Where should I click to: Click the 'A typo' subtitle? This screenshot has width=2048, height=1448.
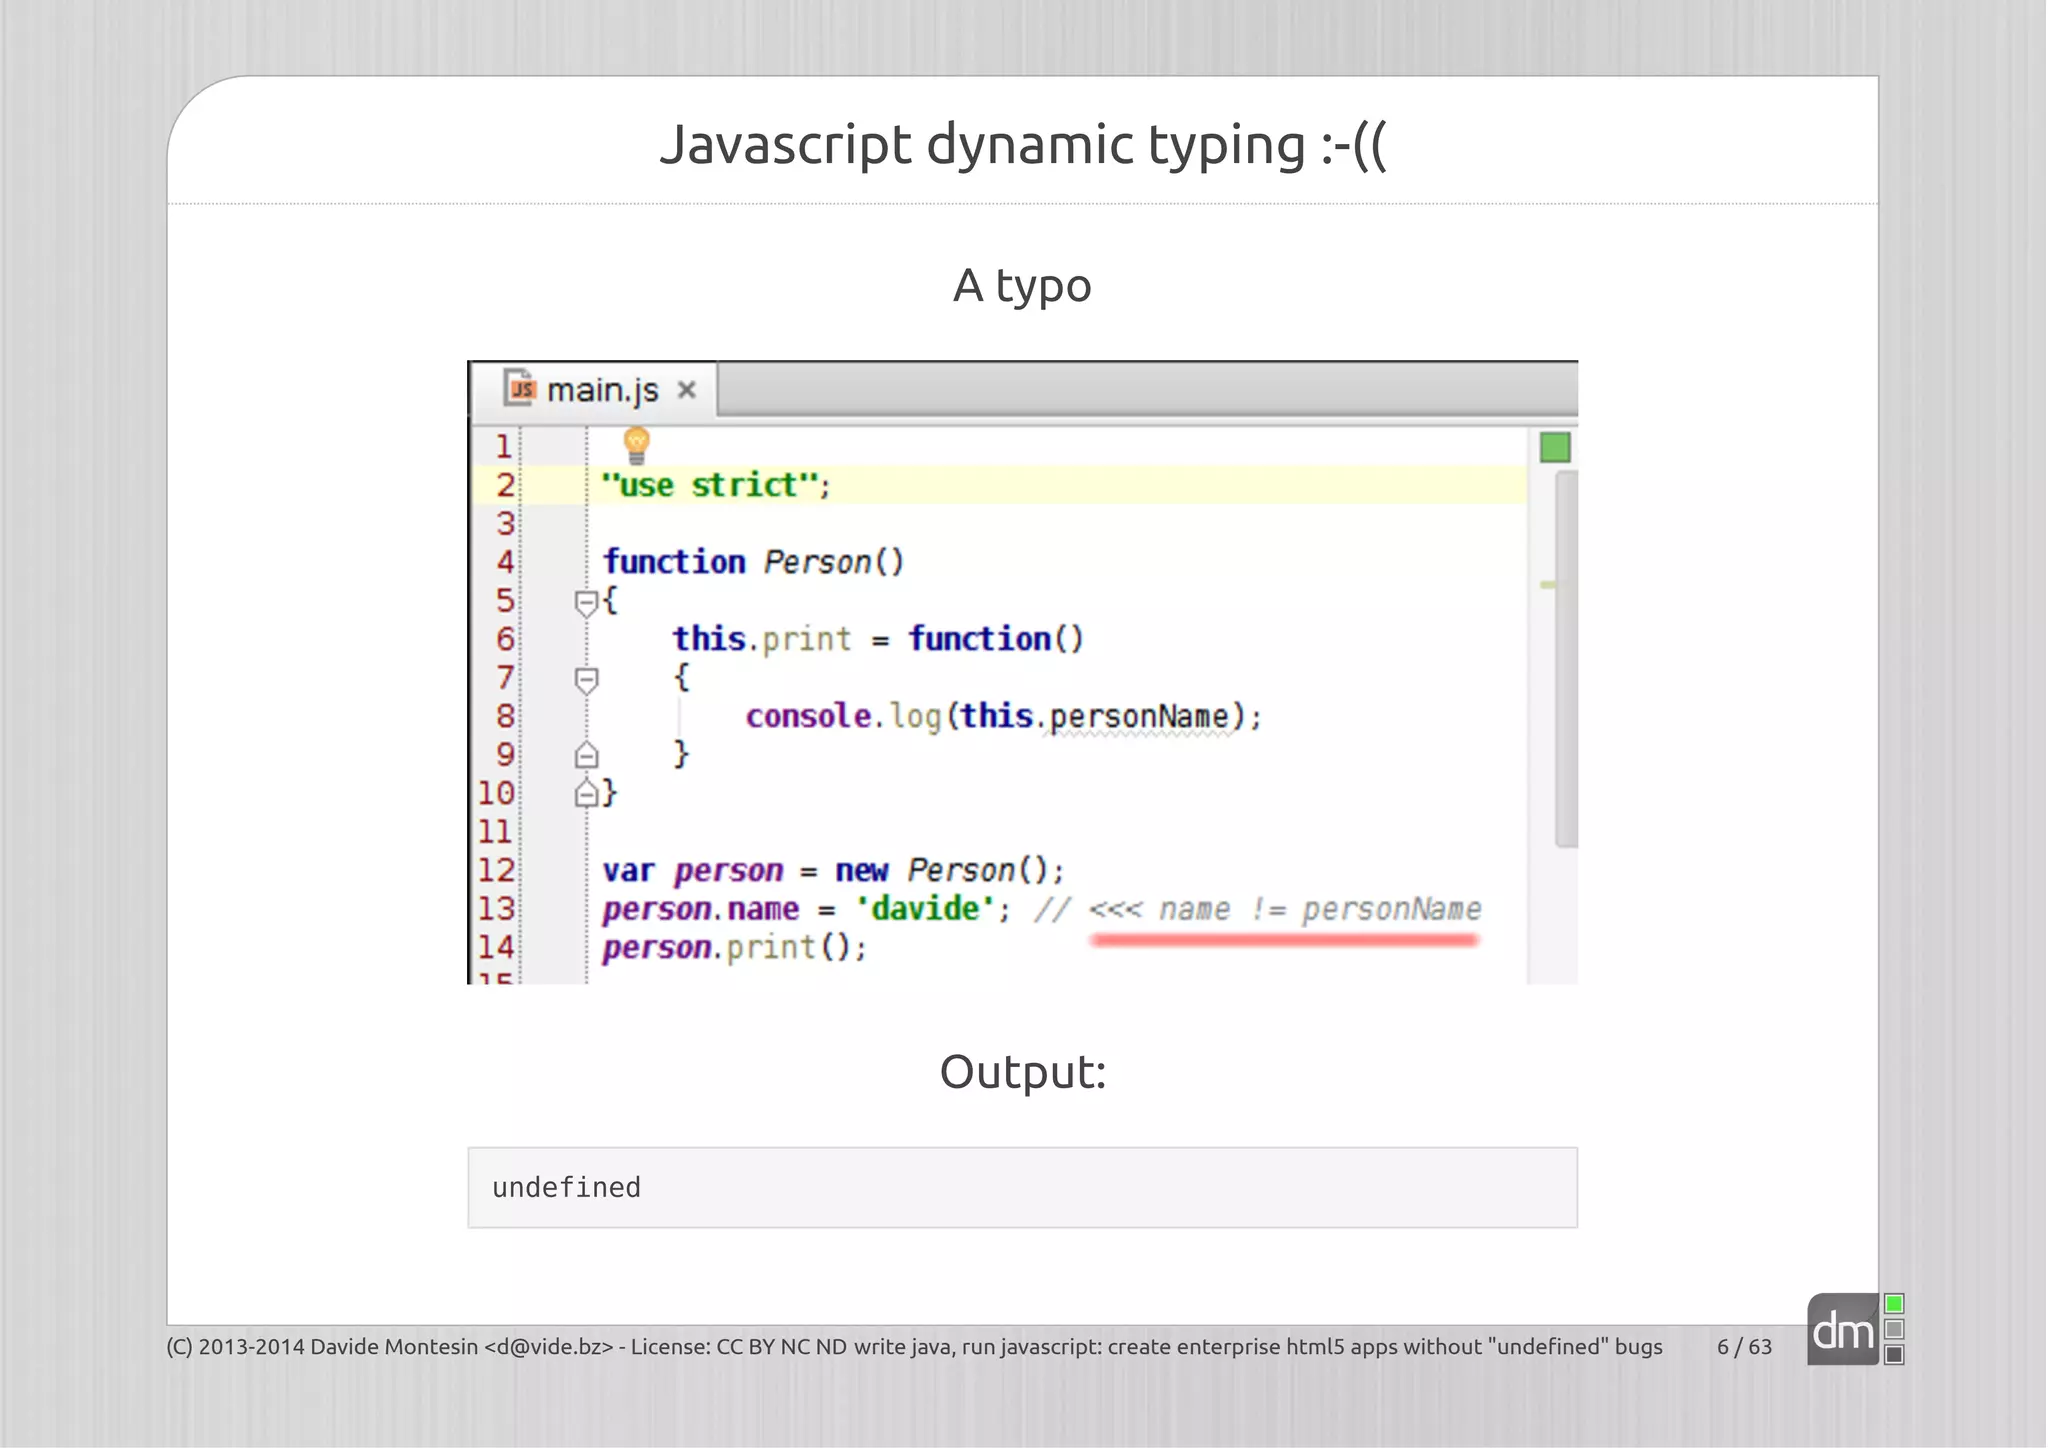tap(1022, 286)
